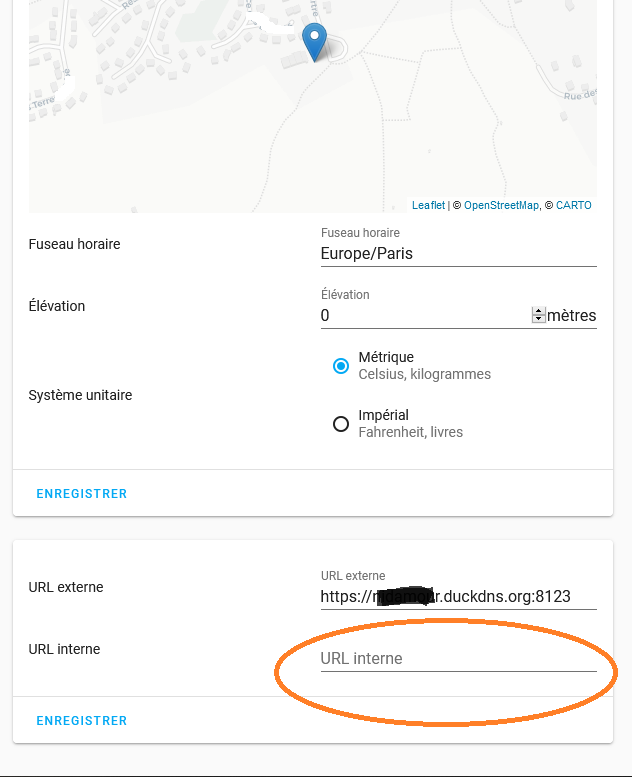Select the Métrique radio button

coord(341,366)
